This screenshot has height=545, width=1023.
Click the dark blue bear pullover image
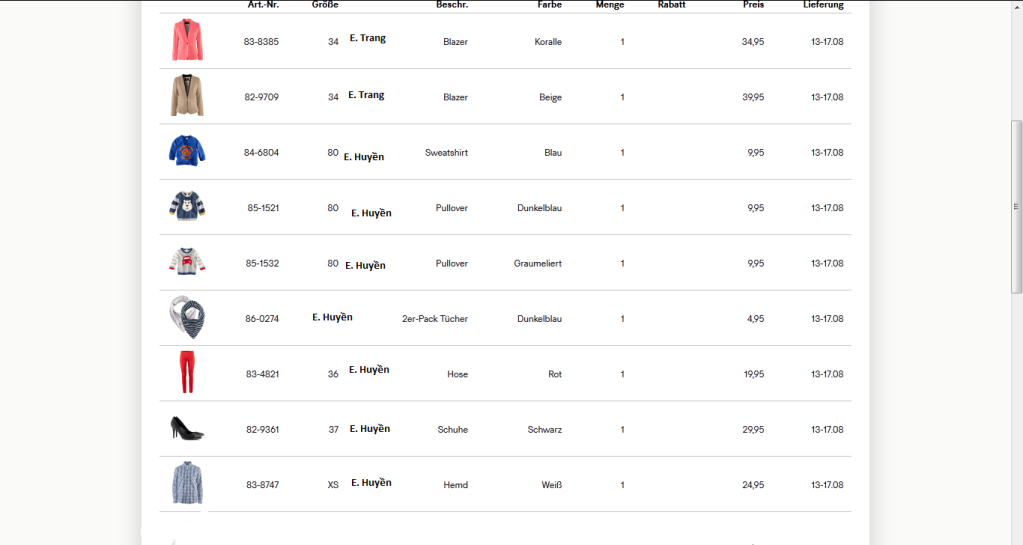[187, 206]
